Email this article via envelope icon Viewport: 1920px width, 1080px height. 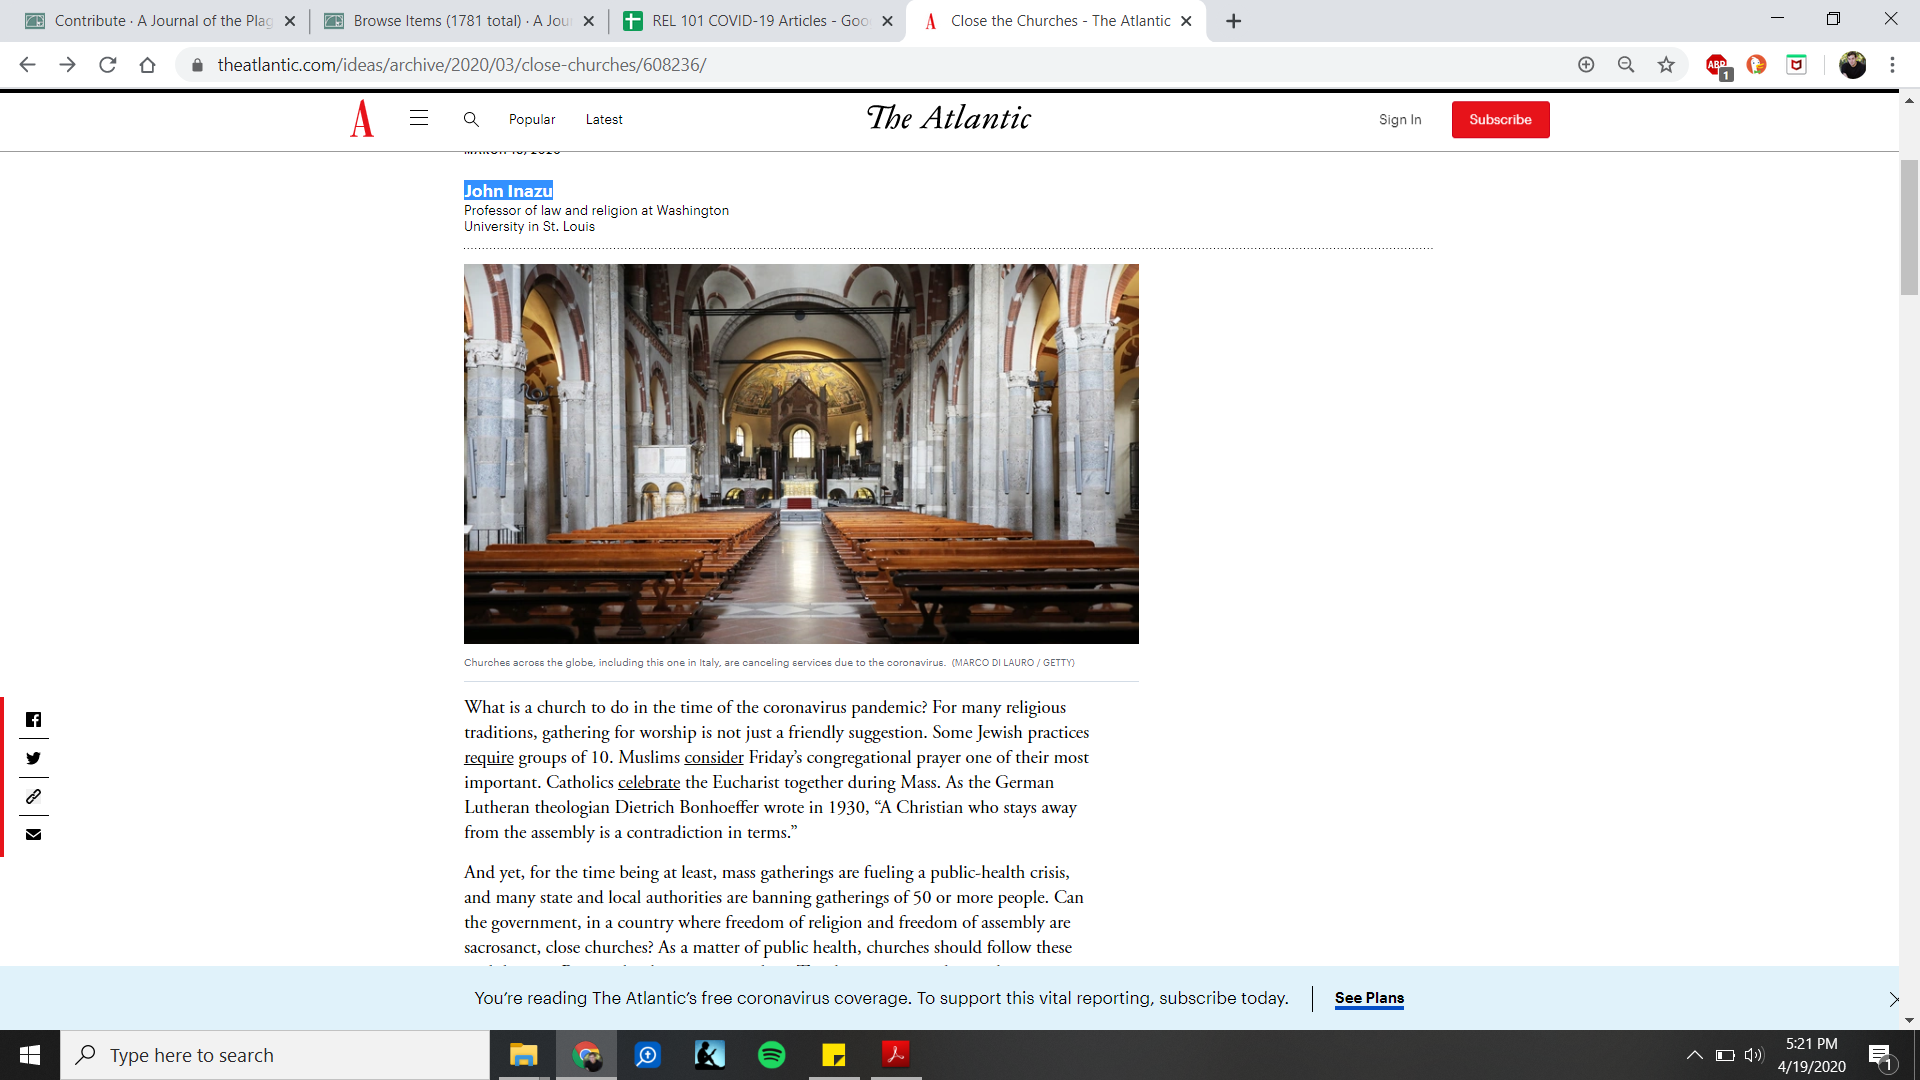pos(33,835)
